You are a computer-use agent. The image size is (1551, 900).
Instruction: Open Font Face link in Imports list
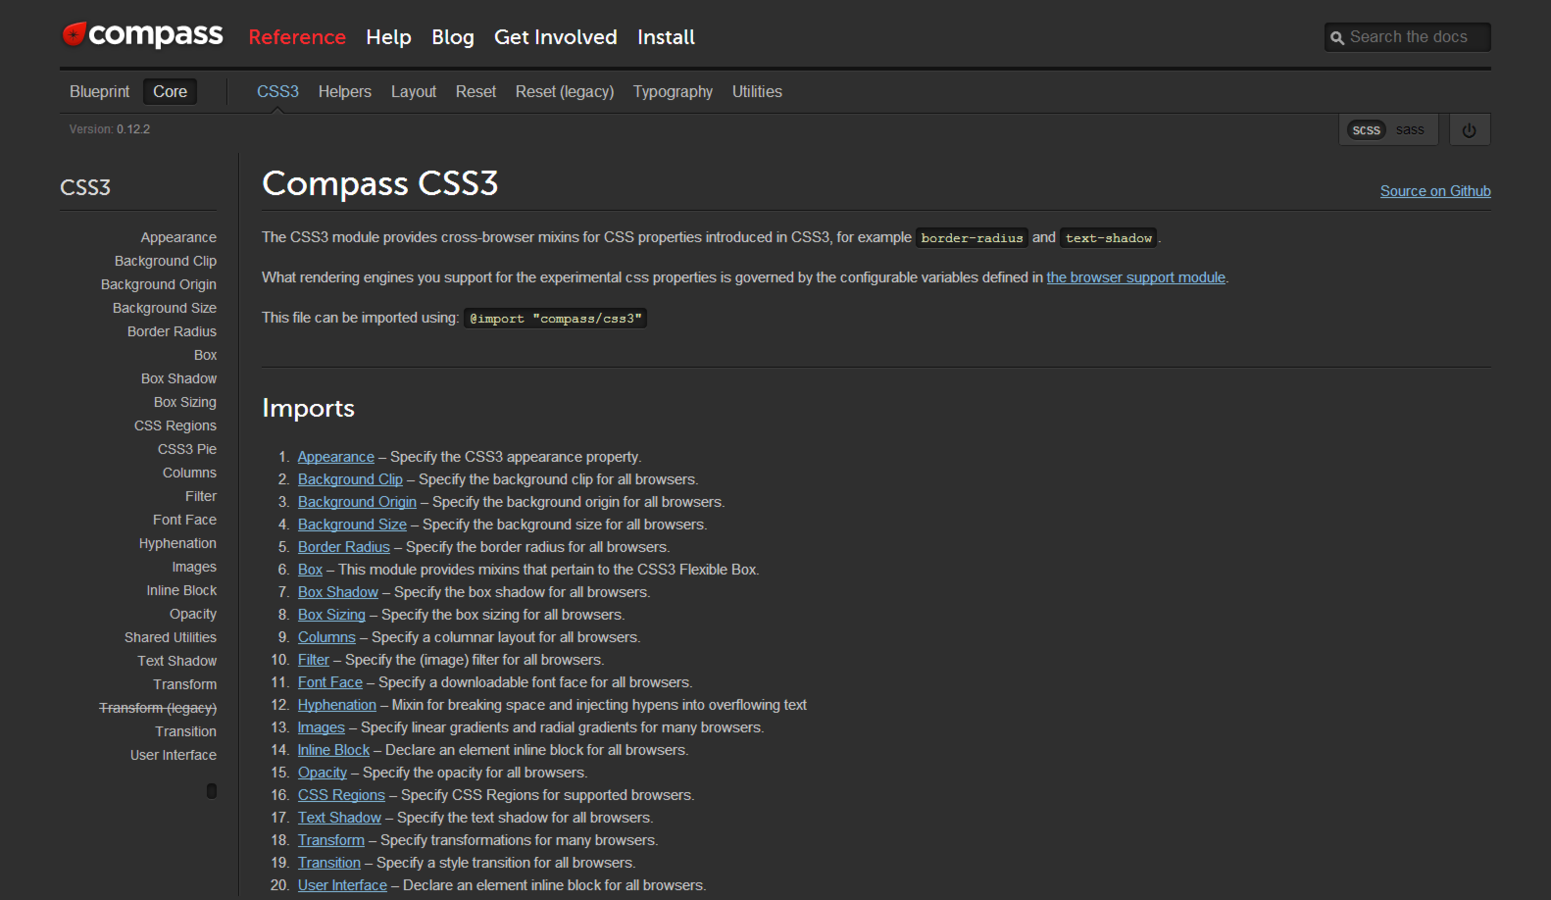(x=330, y=683)
